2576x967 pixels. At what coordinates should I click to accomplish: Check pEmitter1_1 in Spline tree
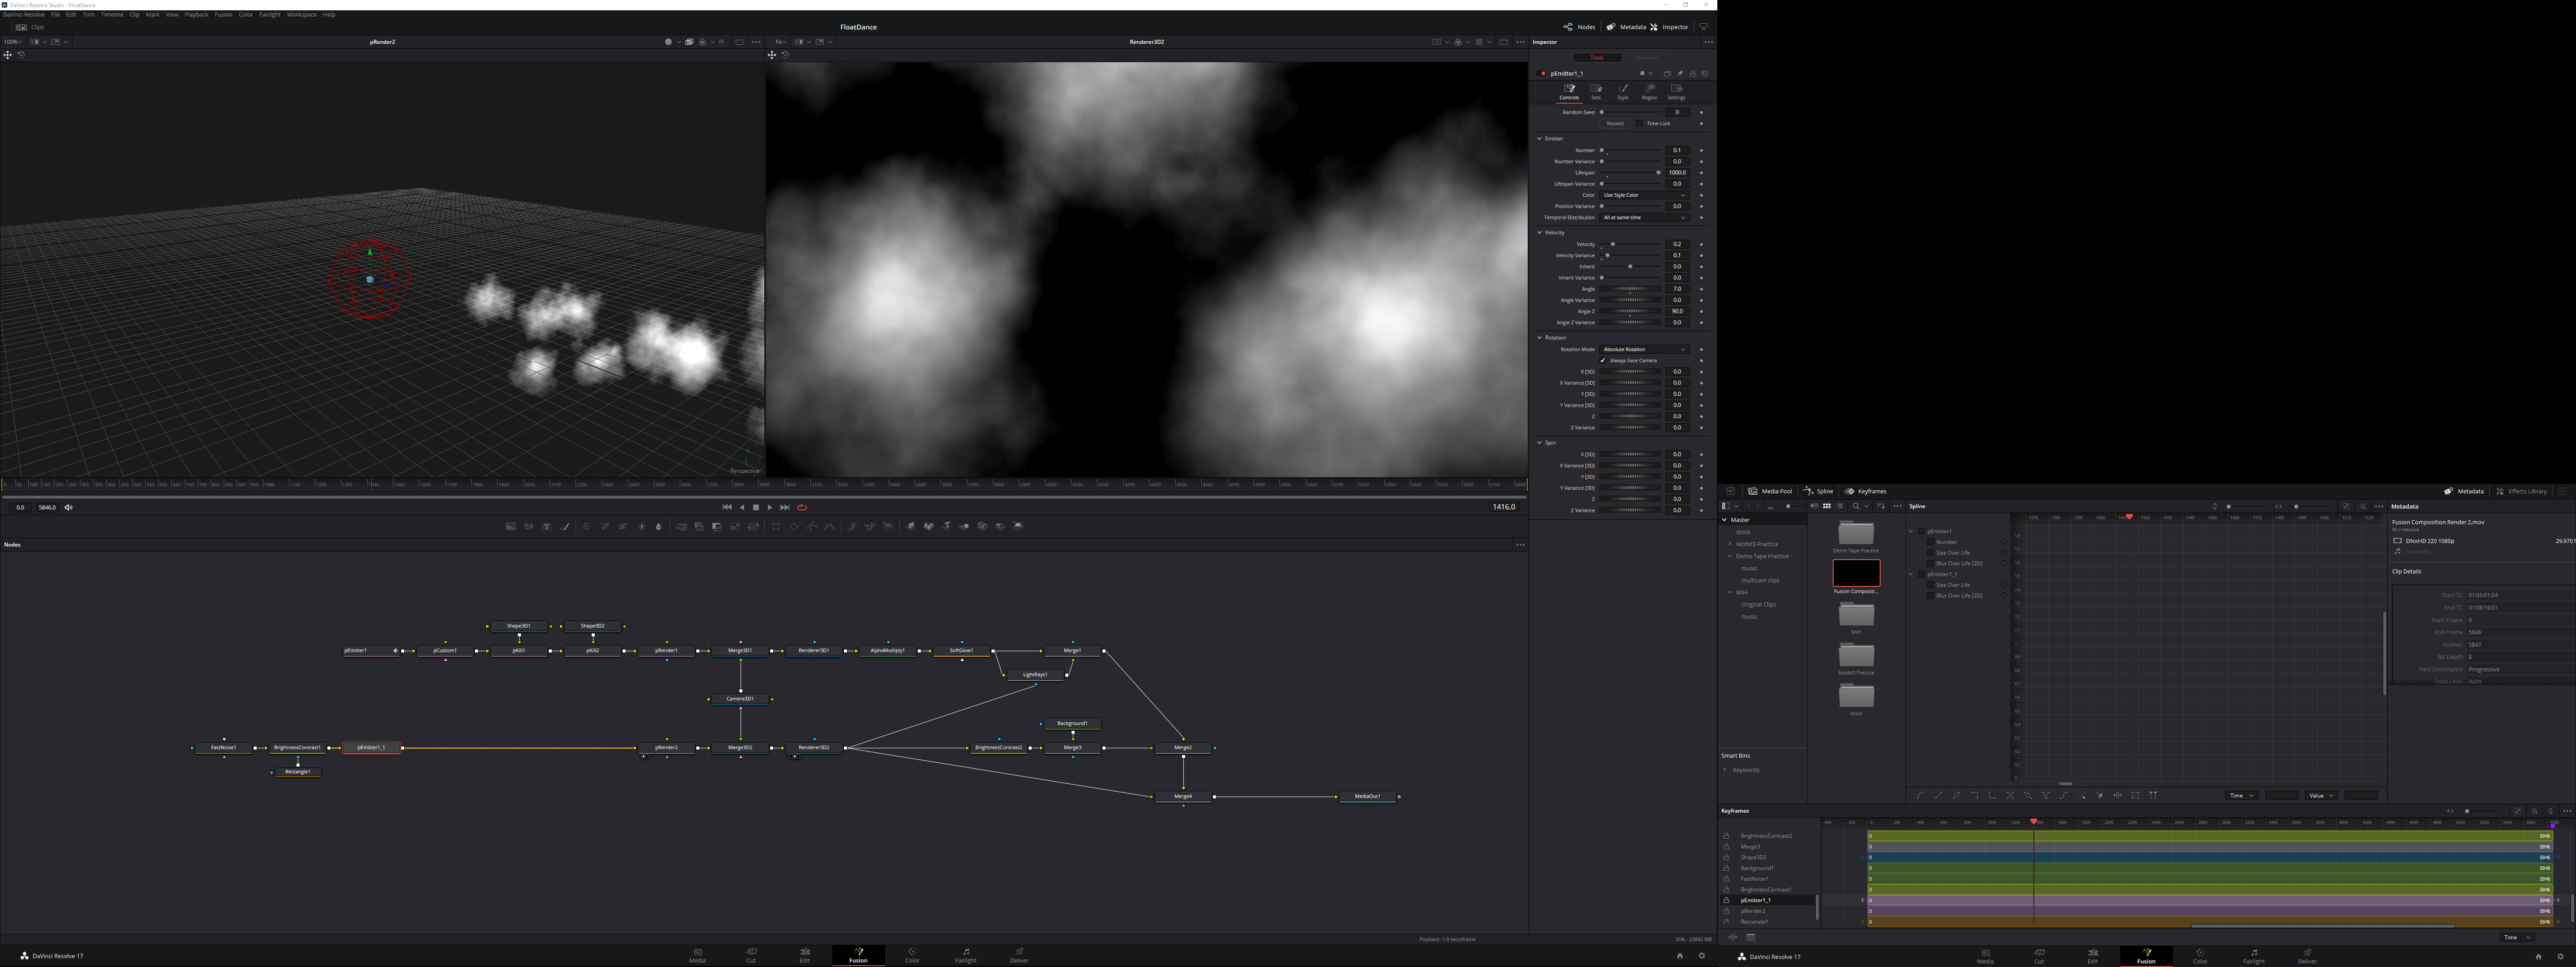click(x=1922, y=574)
